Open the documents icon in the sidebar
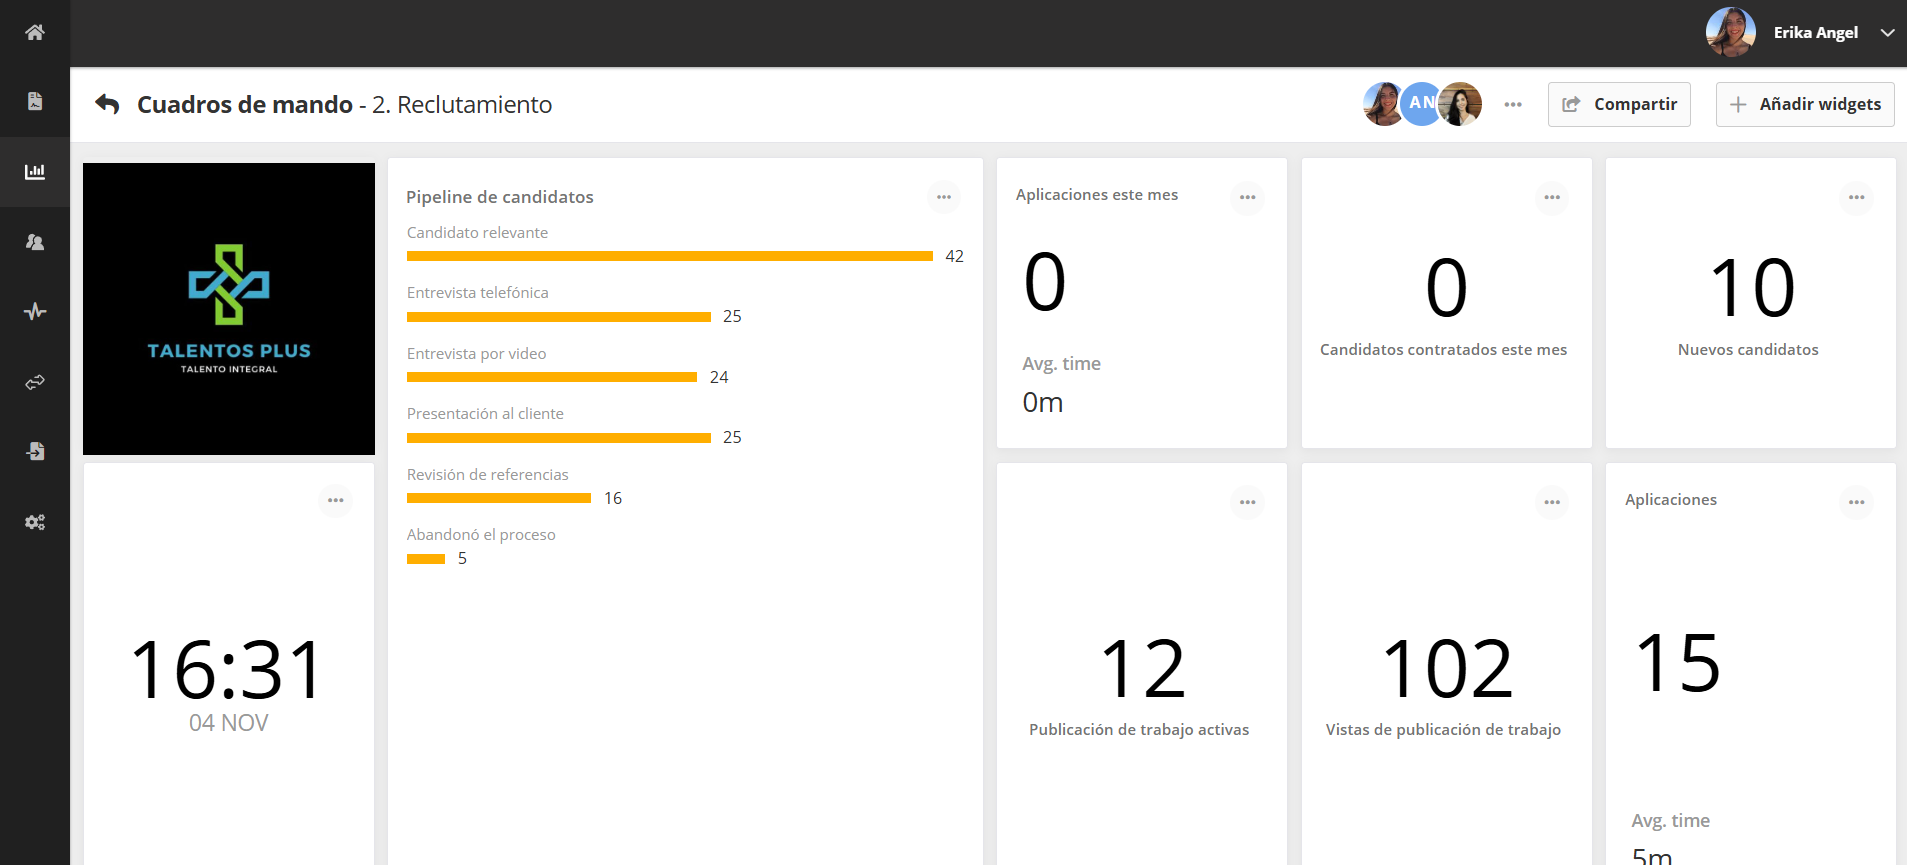Image resolution: width=1907 pixels, height=865 pixels. point(35,102)
